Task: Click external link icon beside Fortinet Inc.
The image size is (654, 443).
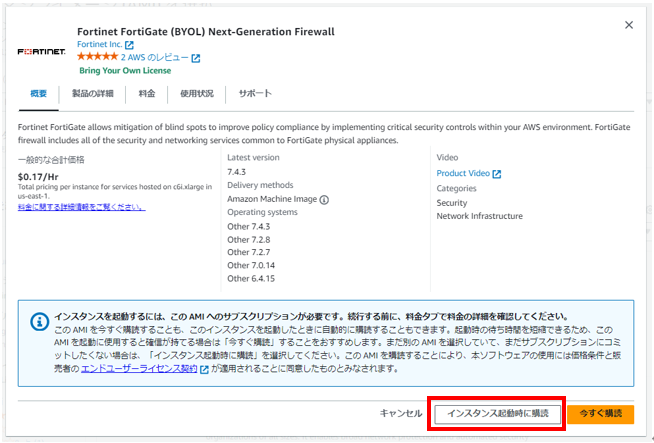Action: point(129,45)
